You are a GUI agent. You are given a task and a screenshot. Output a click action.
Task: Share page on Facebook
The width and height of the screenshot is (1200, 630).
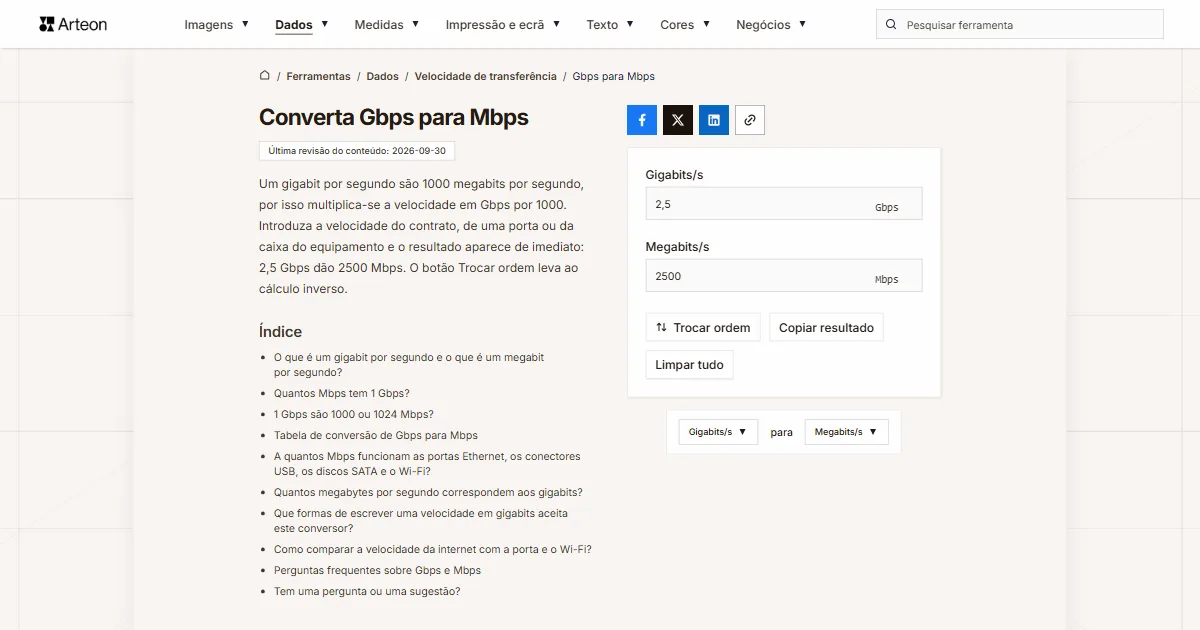(642, 120)
